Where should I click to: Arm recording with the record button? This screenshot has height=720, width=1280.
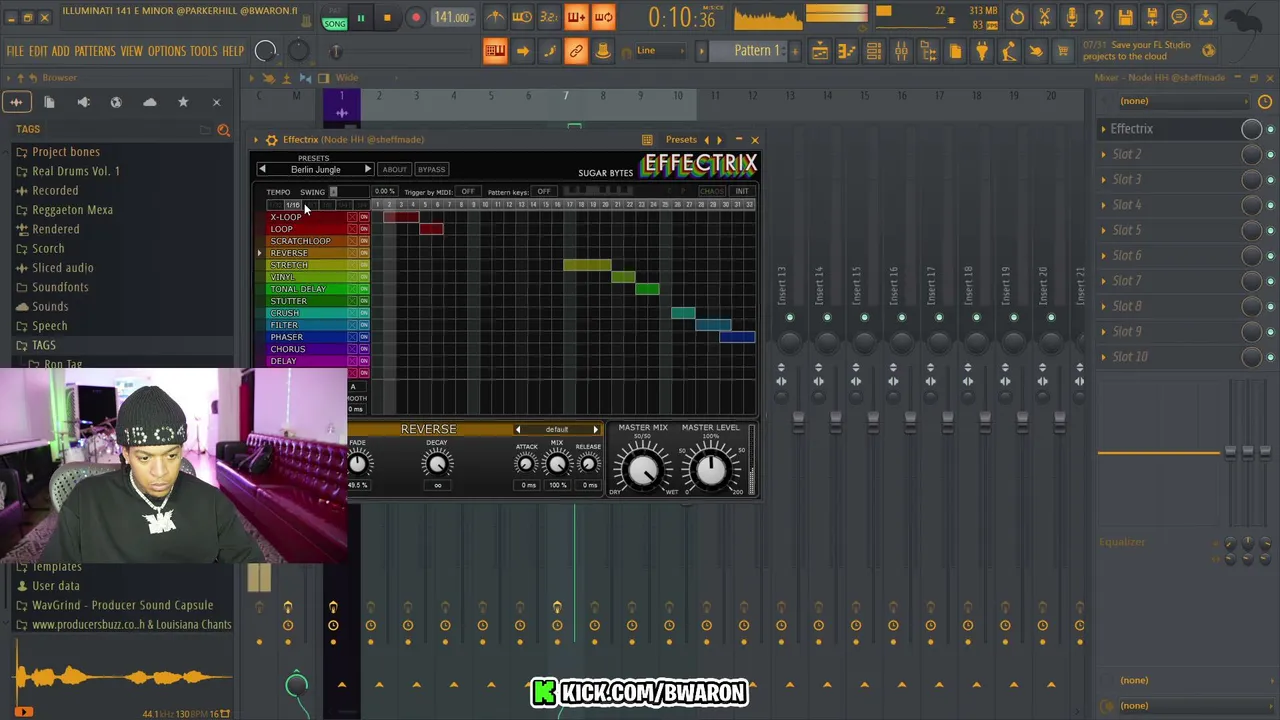point(415,18)
